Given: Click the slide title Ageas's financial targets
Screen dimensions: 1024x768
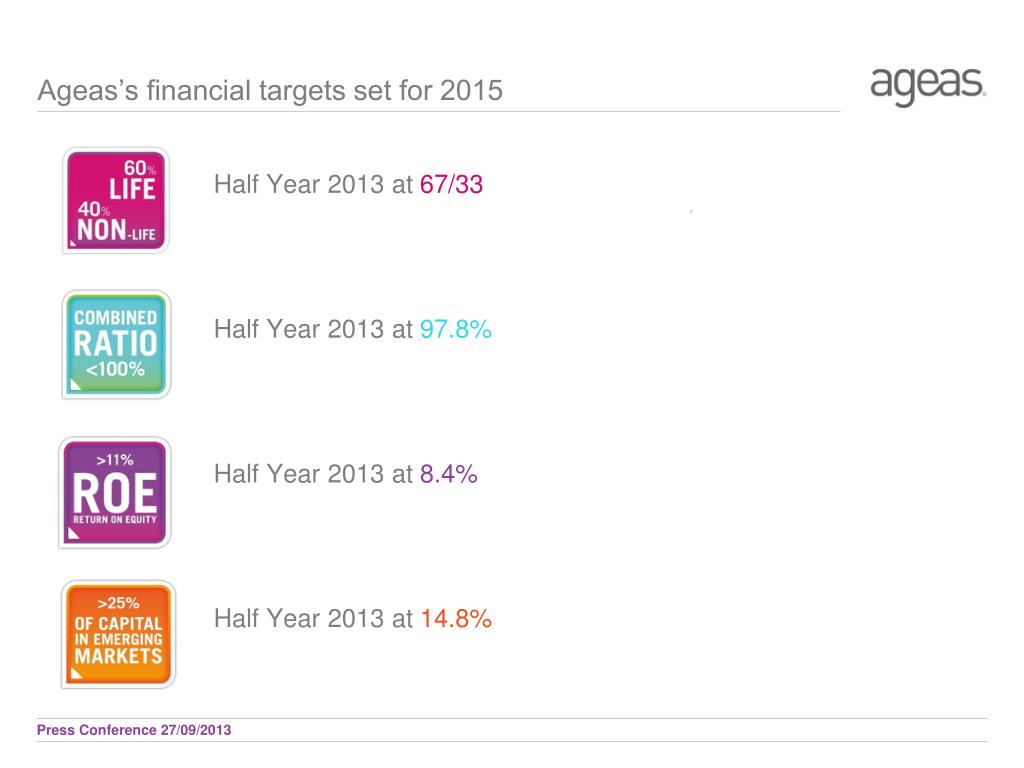Looking at the screenshot, I should 270,90.
